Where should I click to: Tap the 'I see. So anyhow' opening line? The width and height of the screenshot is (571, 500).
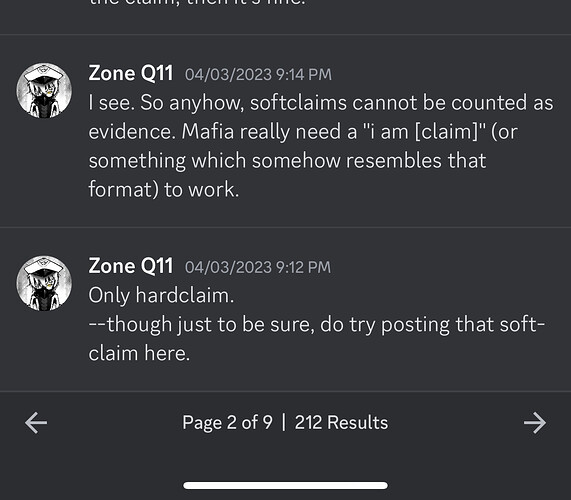click(166, 103)
